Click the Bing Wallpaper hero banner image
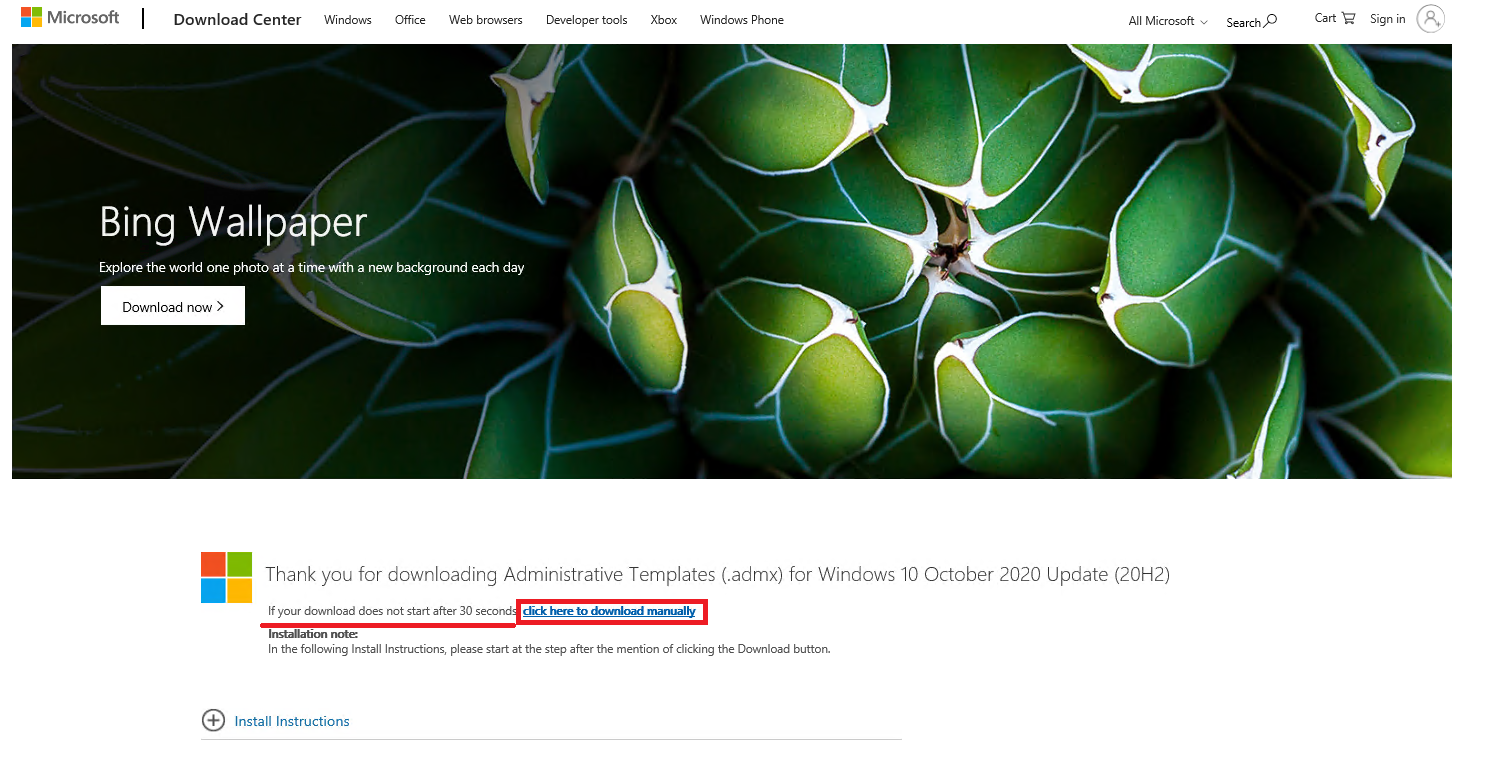1496x784 pixels. [x=732, y=261]
